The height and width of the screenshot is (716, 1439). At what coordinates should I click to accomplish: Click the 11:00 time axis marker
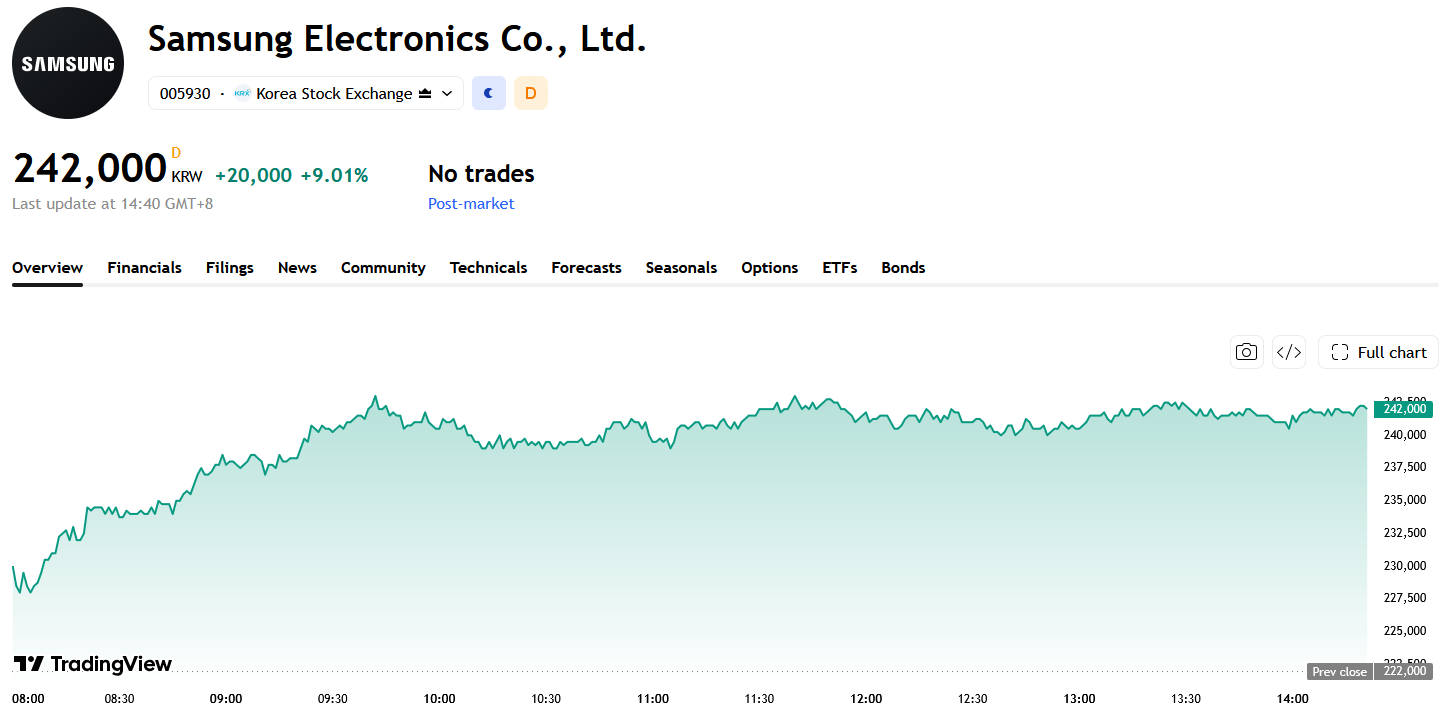[653, 699]
